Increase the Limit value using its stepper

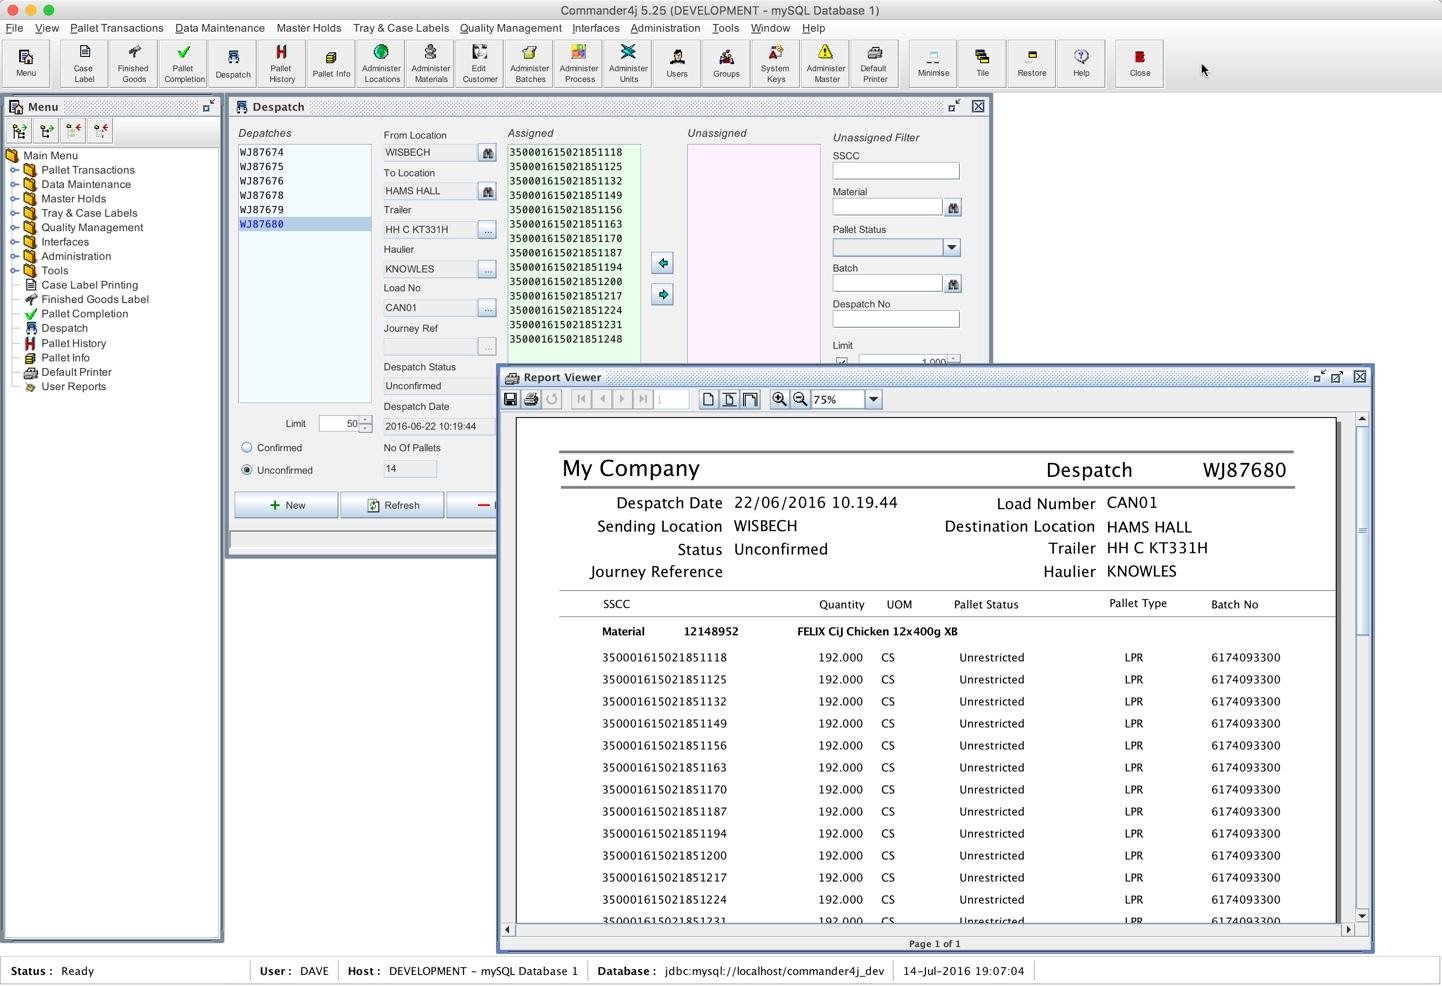click(364, 420)
